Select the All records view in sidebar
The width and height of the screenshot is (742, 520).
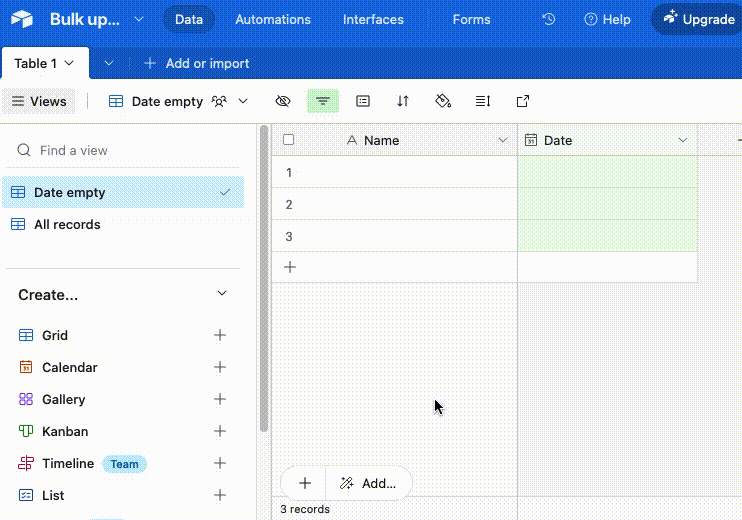pyautogui.click(x=123, y=224)
